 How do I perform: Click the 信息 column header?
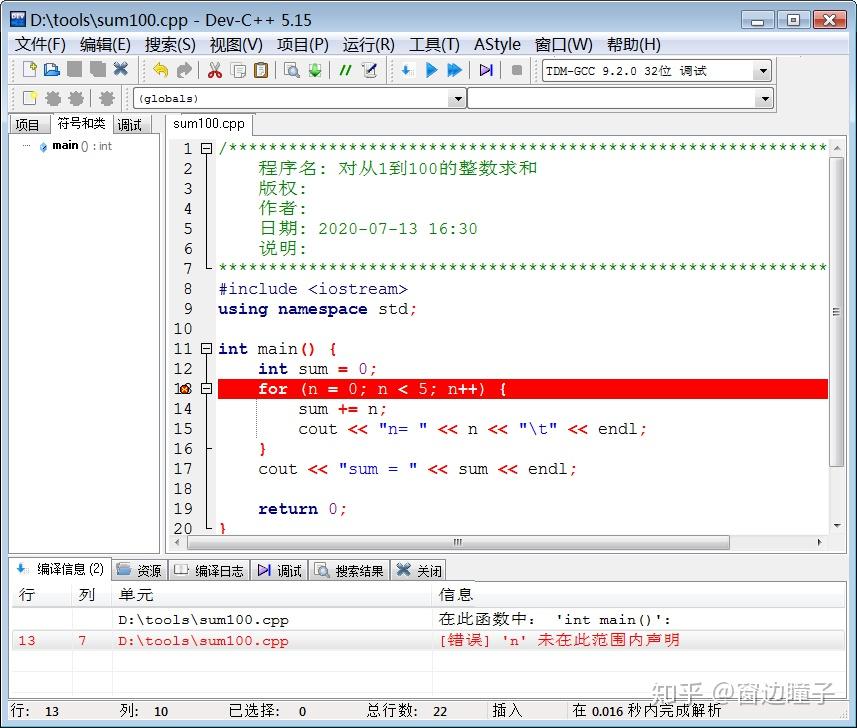point(638,595)
